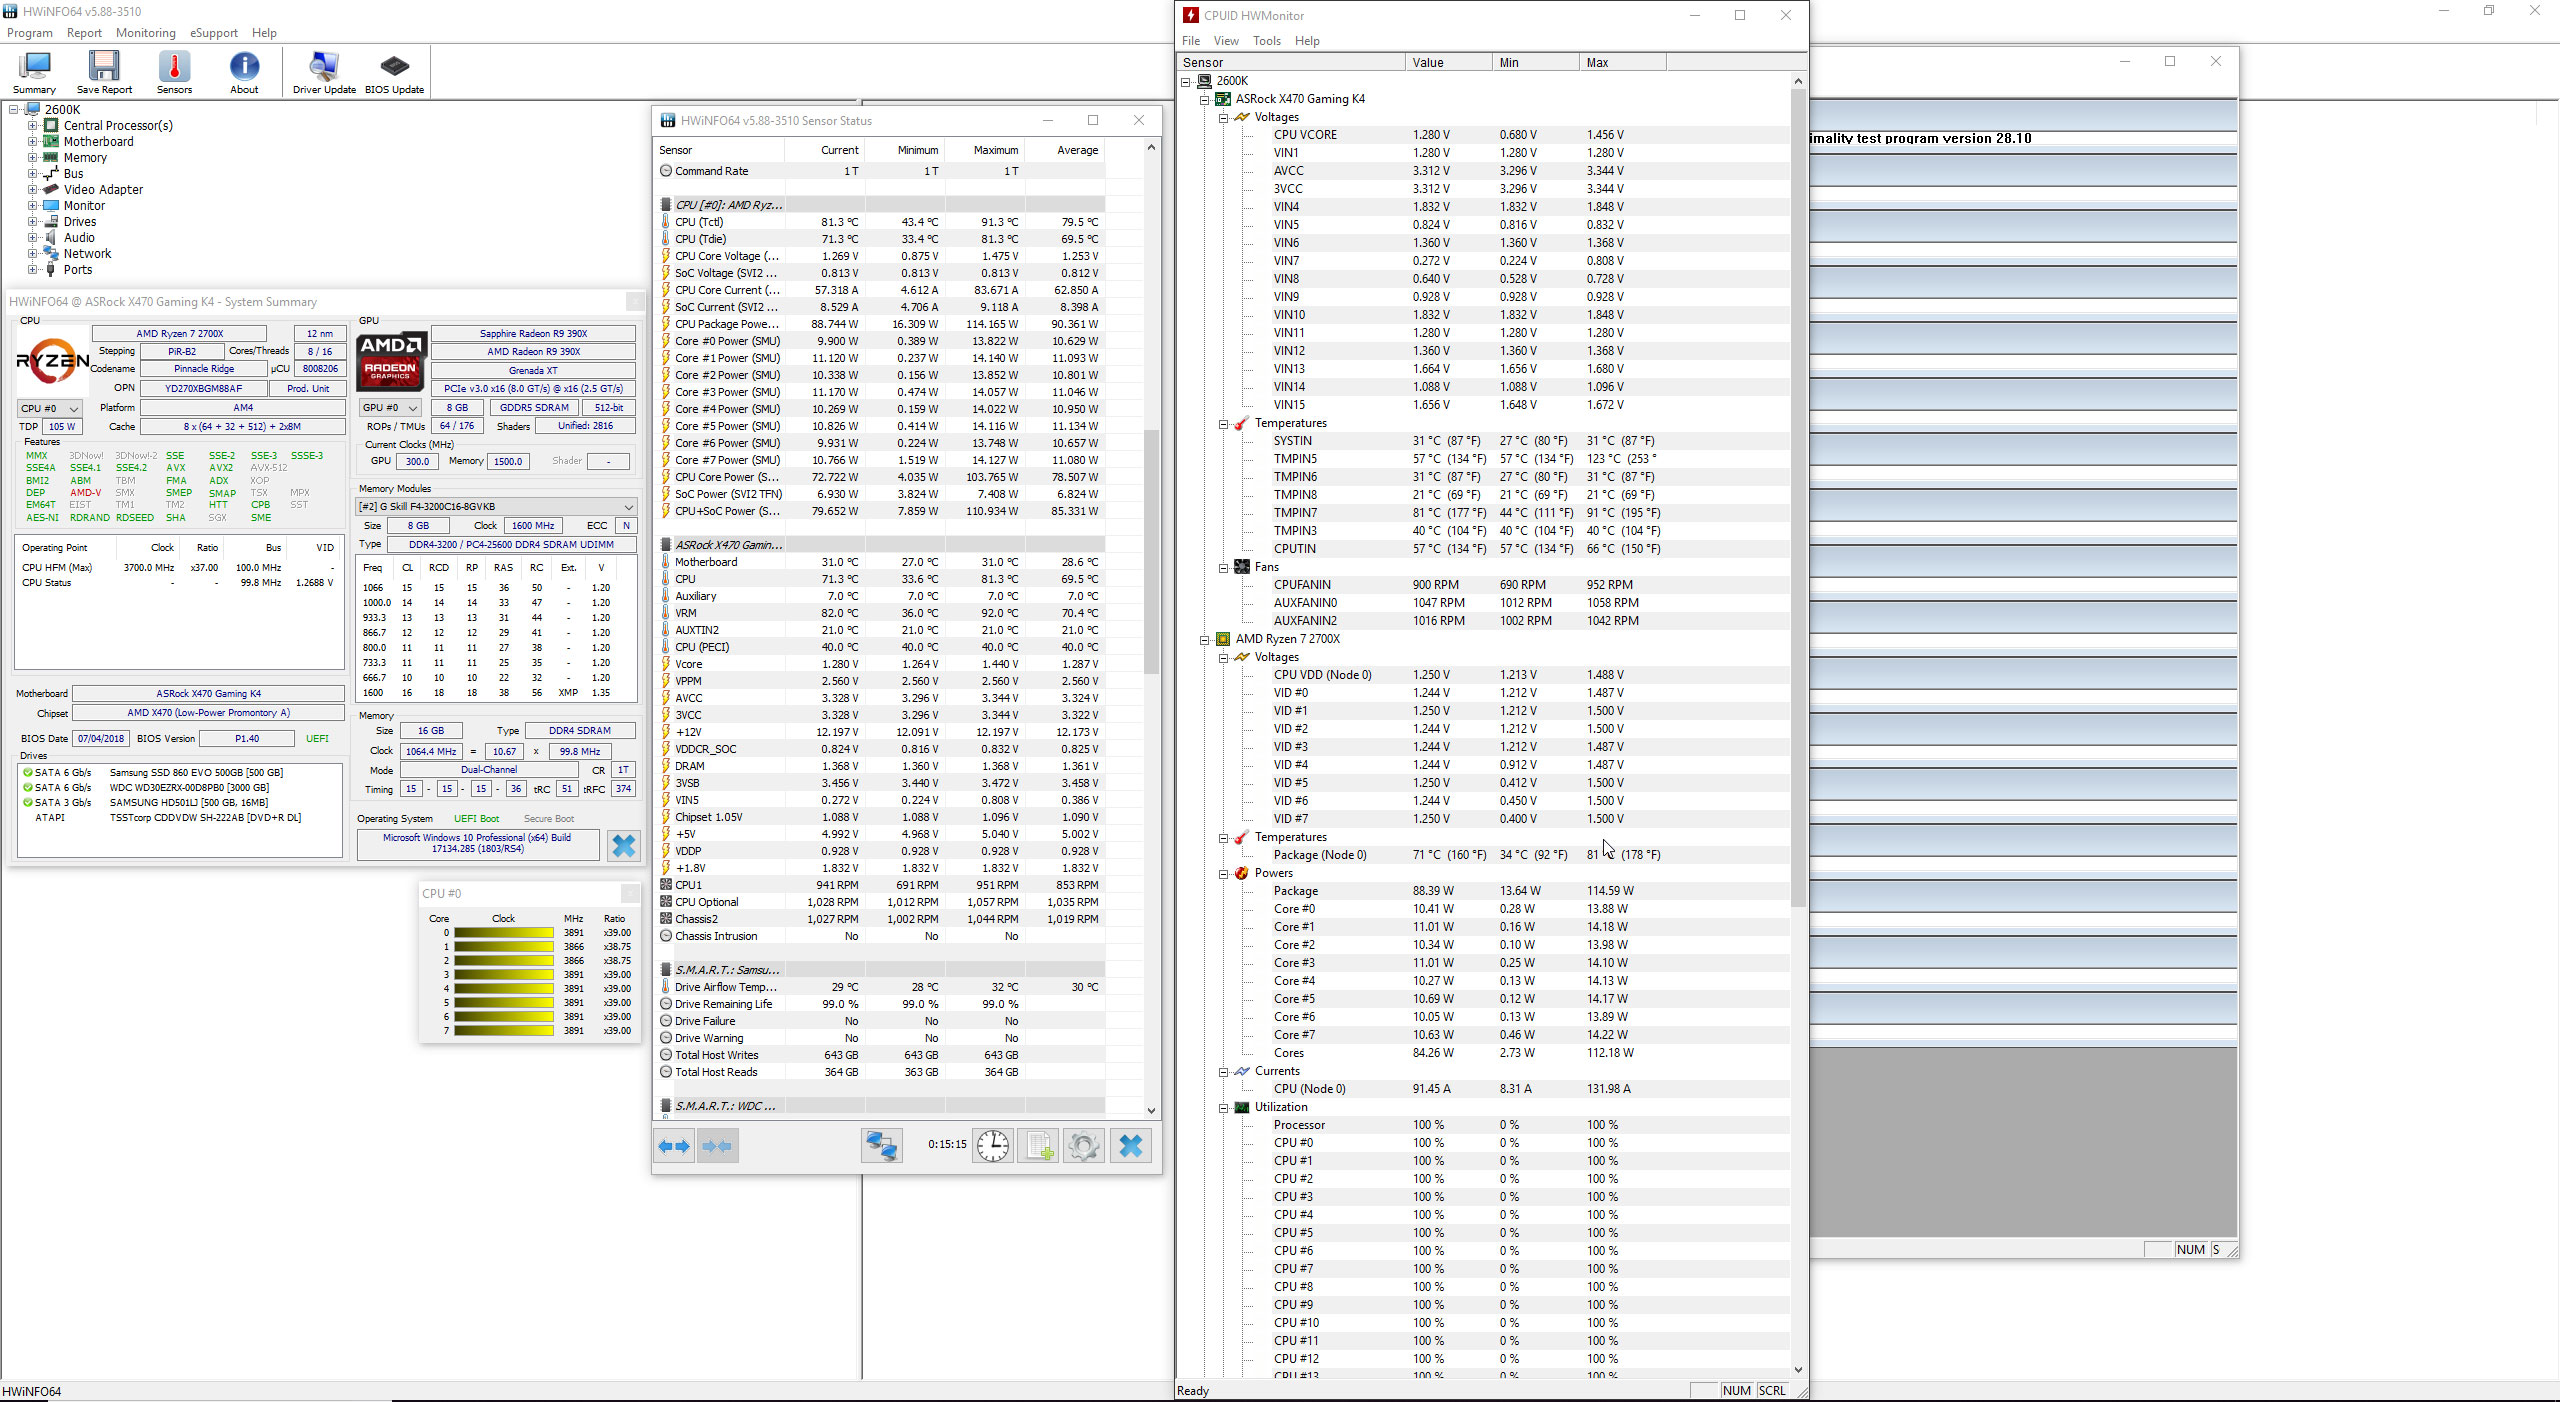Click the blue X icon in System Summary
The height and width of the screenshot is (1402, 2560).
coord(624,846)
